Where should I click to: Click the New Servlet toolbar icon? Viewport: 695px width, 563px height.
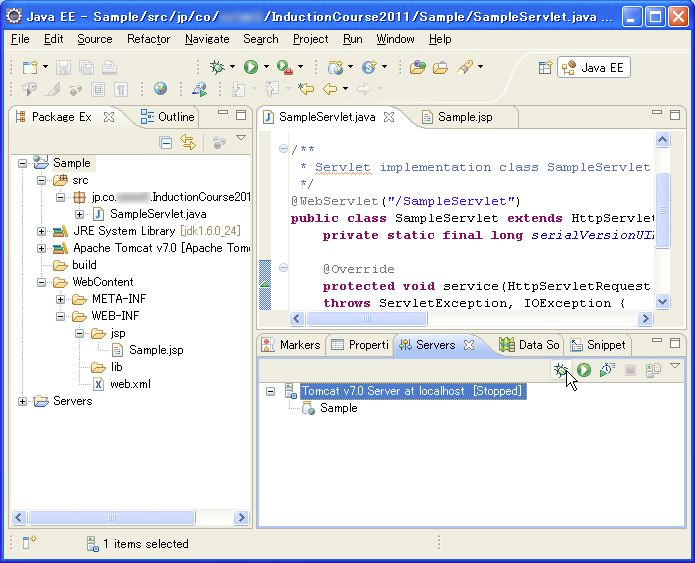click(x=369, y=67)
